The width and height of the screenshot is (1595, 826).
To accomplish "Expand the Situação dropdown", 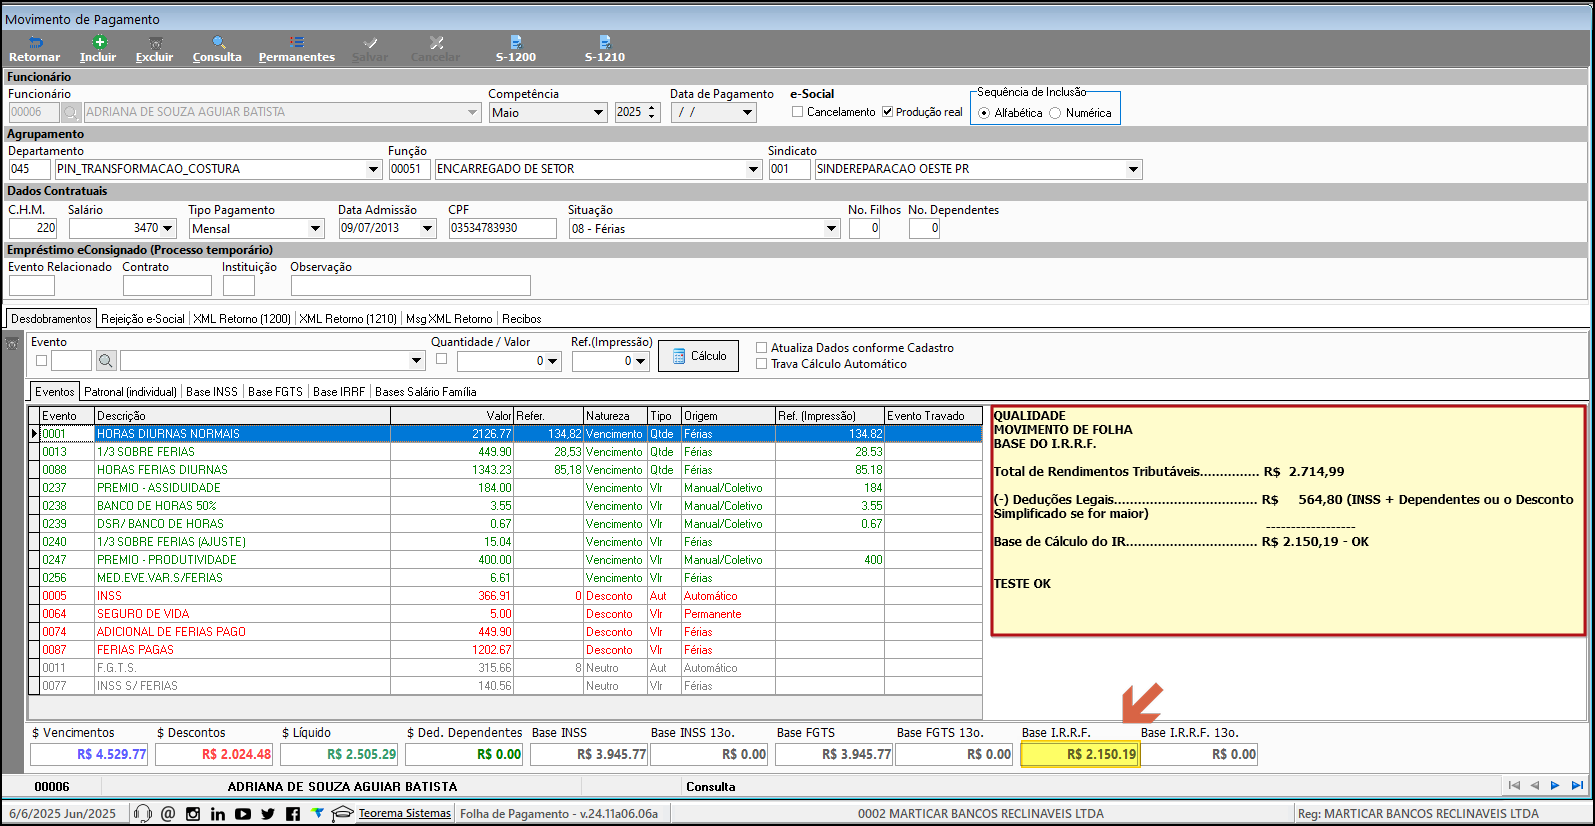I will pyautogui.click(x=831, y=229).
